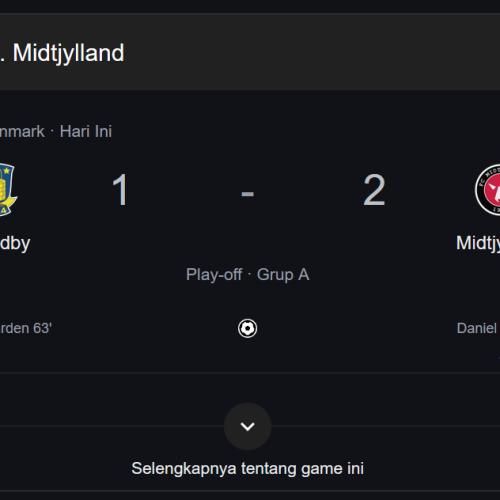500x500 pixels.
Task: Click the soccer ball goal icon
Action: click(x=247, y=329)
